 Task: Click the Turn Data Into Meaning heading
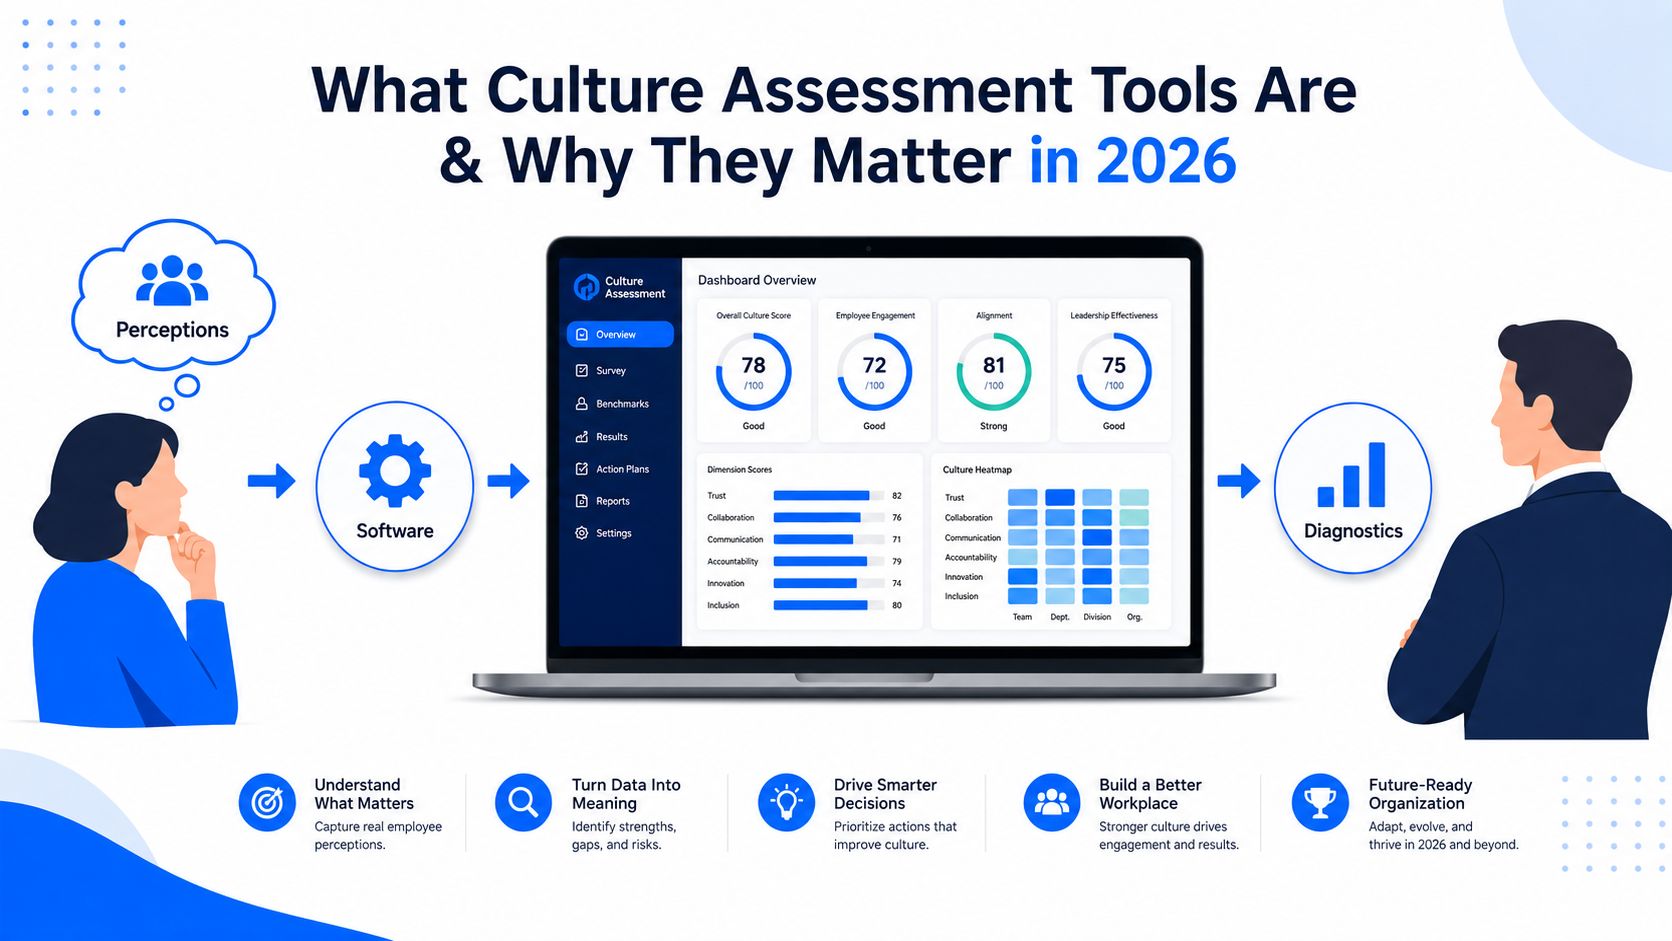[626, 794]
